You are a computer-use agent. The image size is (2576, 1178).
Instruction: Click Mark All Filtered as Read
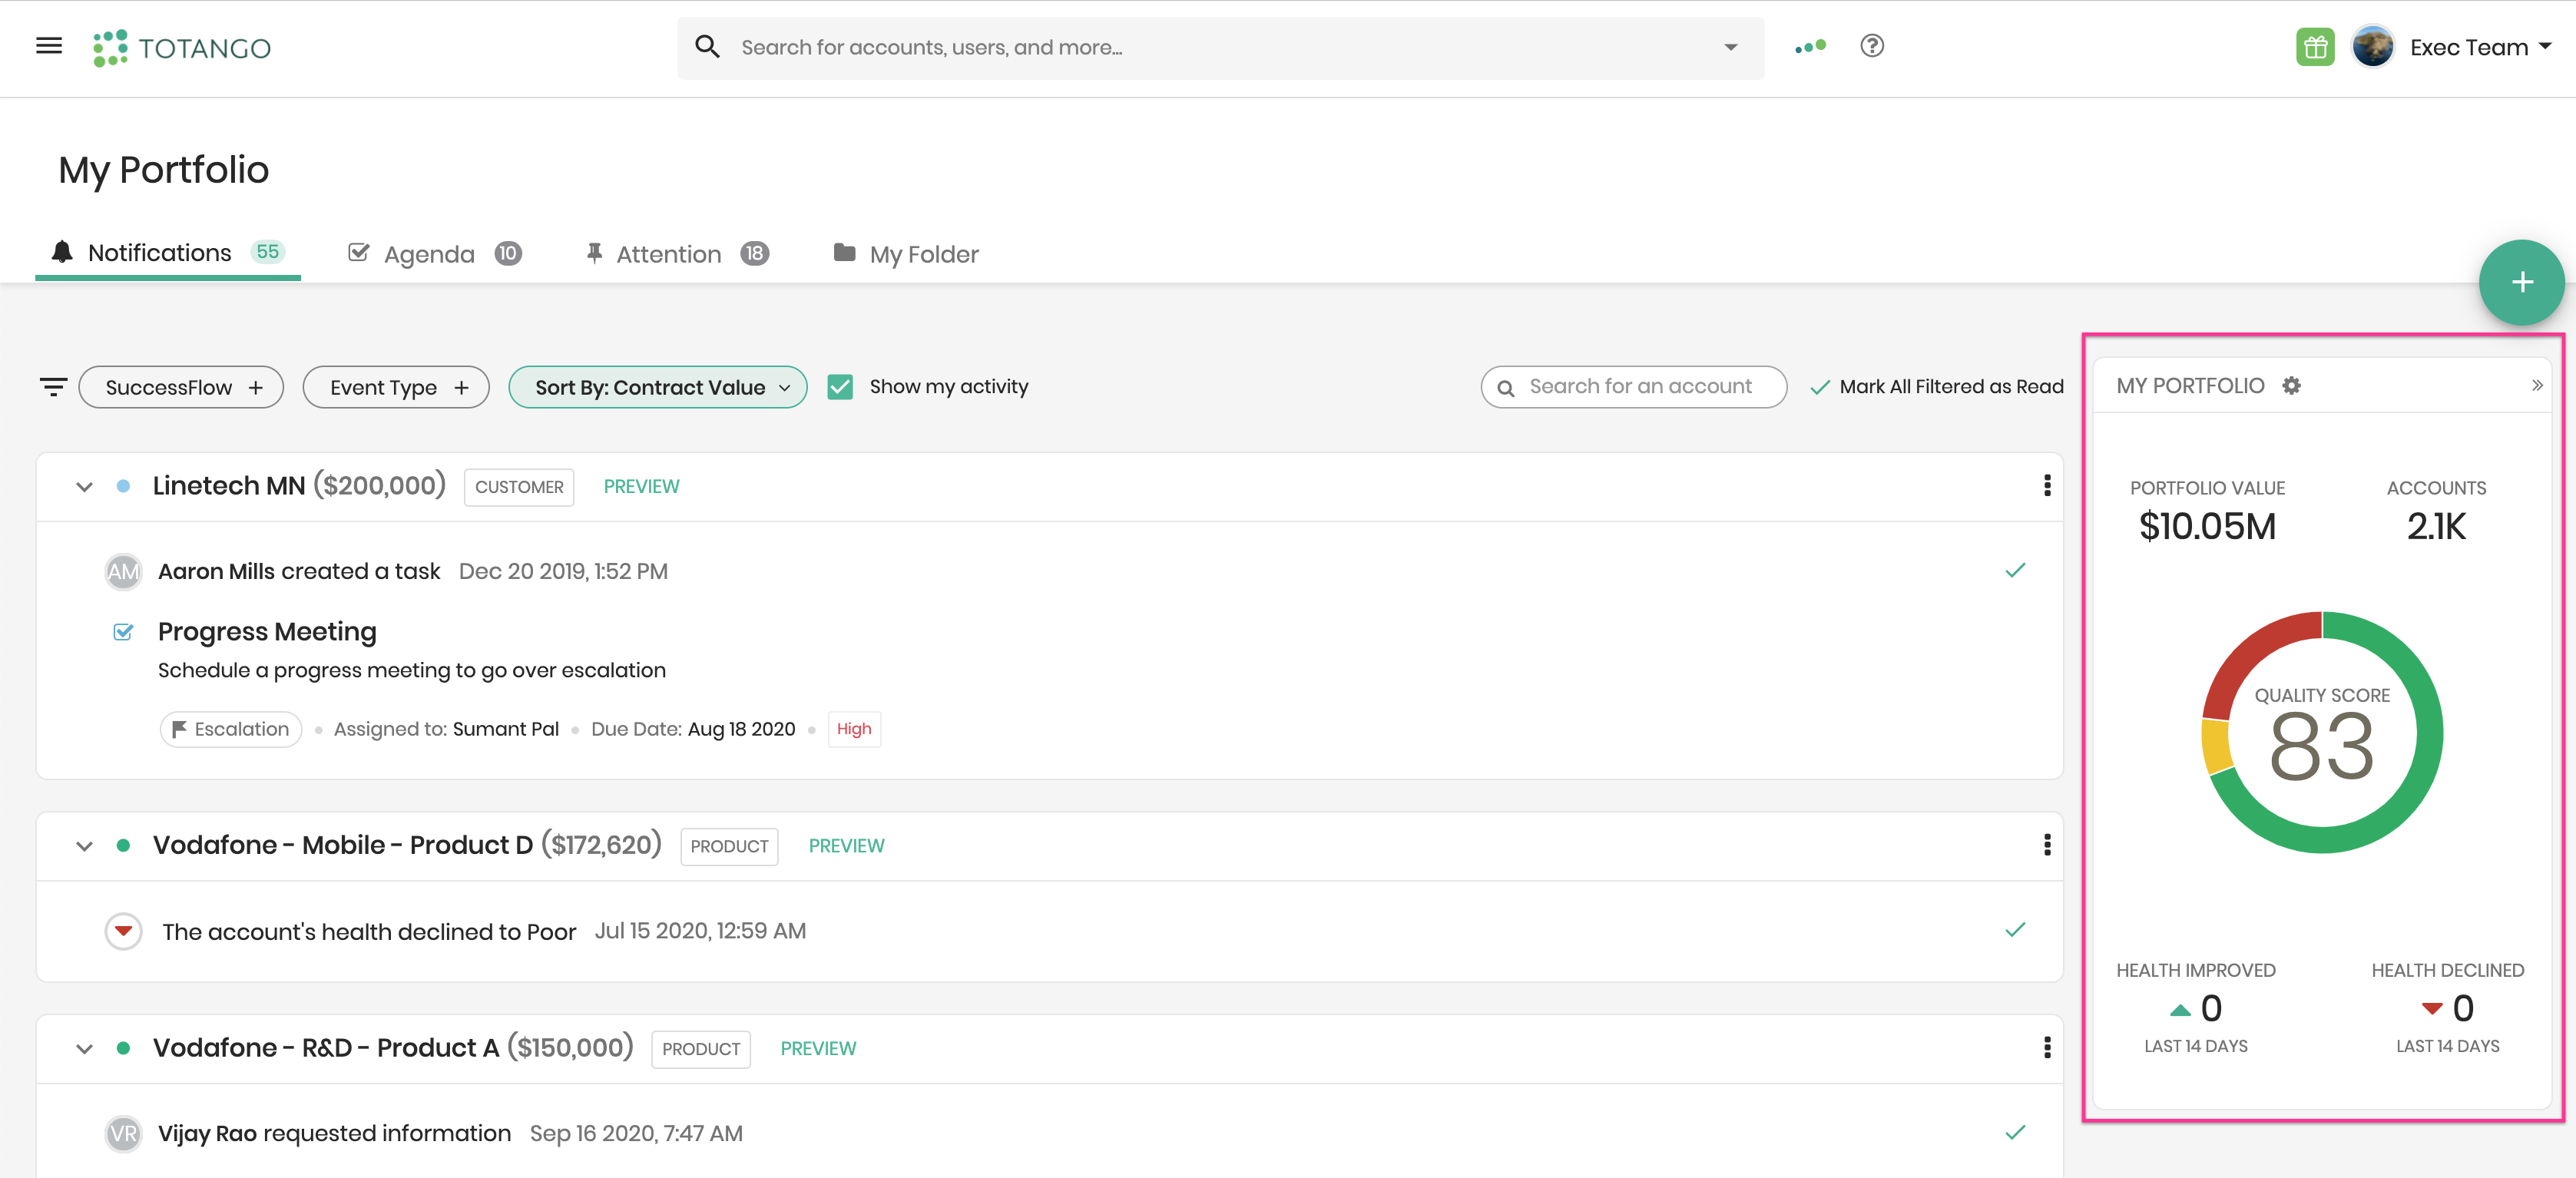pos(1937,387)
